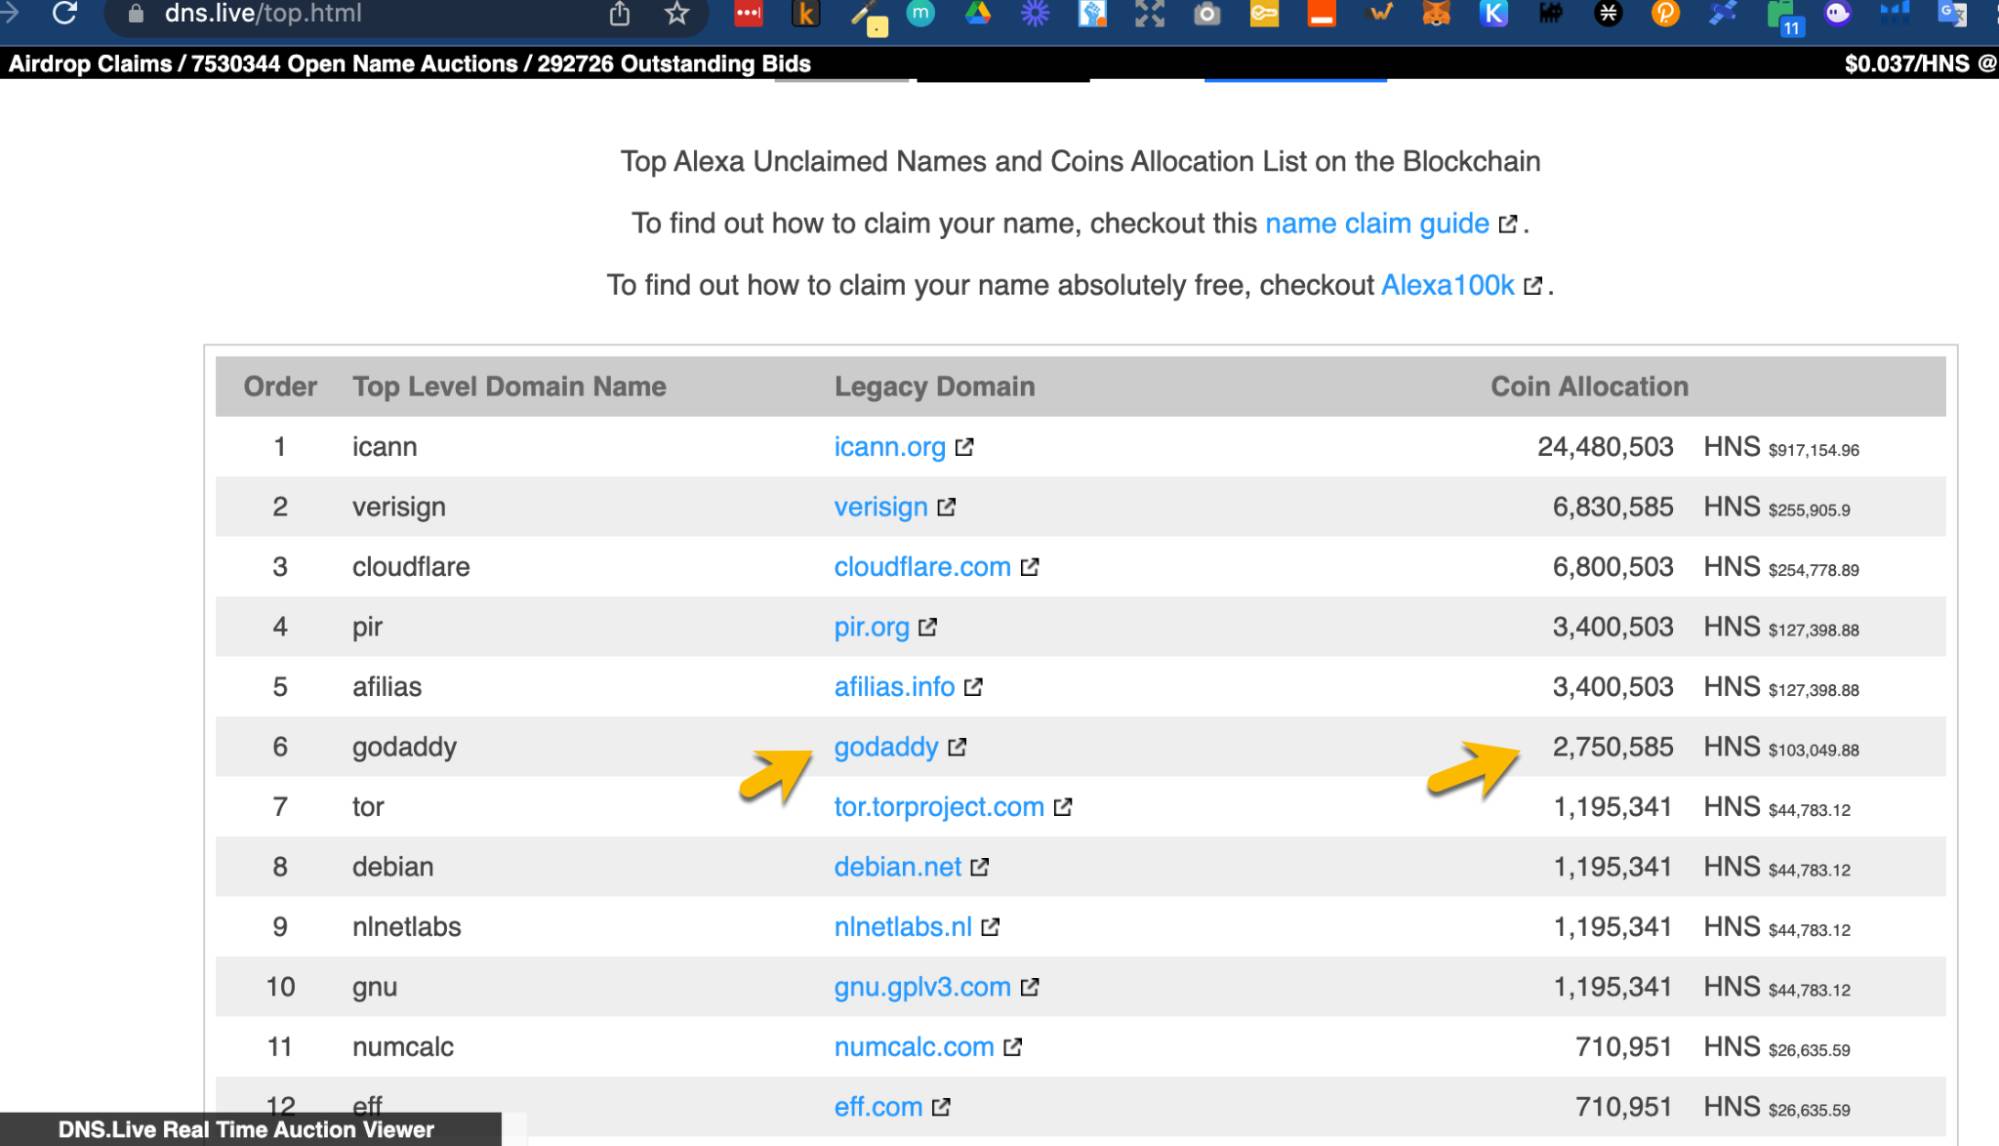Viewport: 1999px width, 1146px height.
Task: Click the DNS.Live Real Time Auction Viewer banner
Action: [x=246, y=1129]
